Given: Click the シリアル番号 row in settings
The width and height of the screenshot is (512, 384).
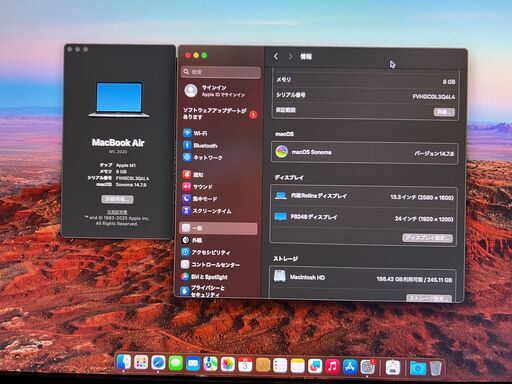Looking at the screenshot, I should pos(365,96).
